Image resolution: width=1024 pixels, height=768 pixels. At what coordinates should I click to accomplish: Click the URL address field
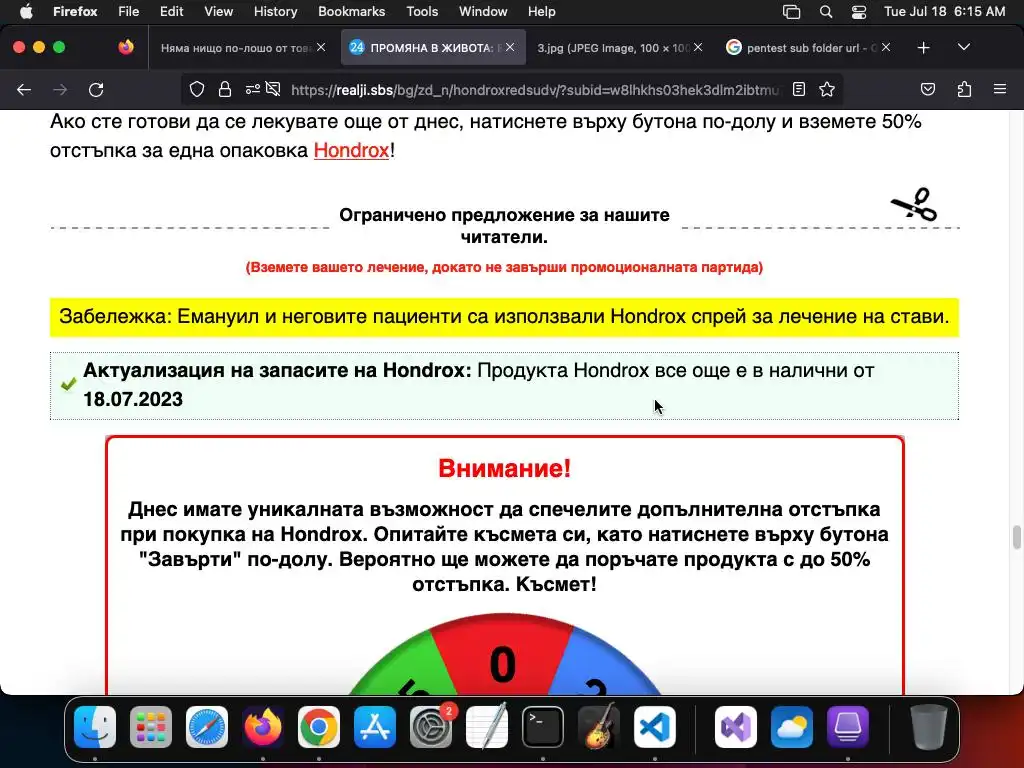tap(536, 90)
